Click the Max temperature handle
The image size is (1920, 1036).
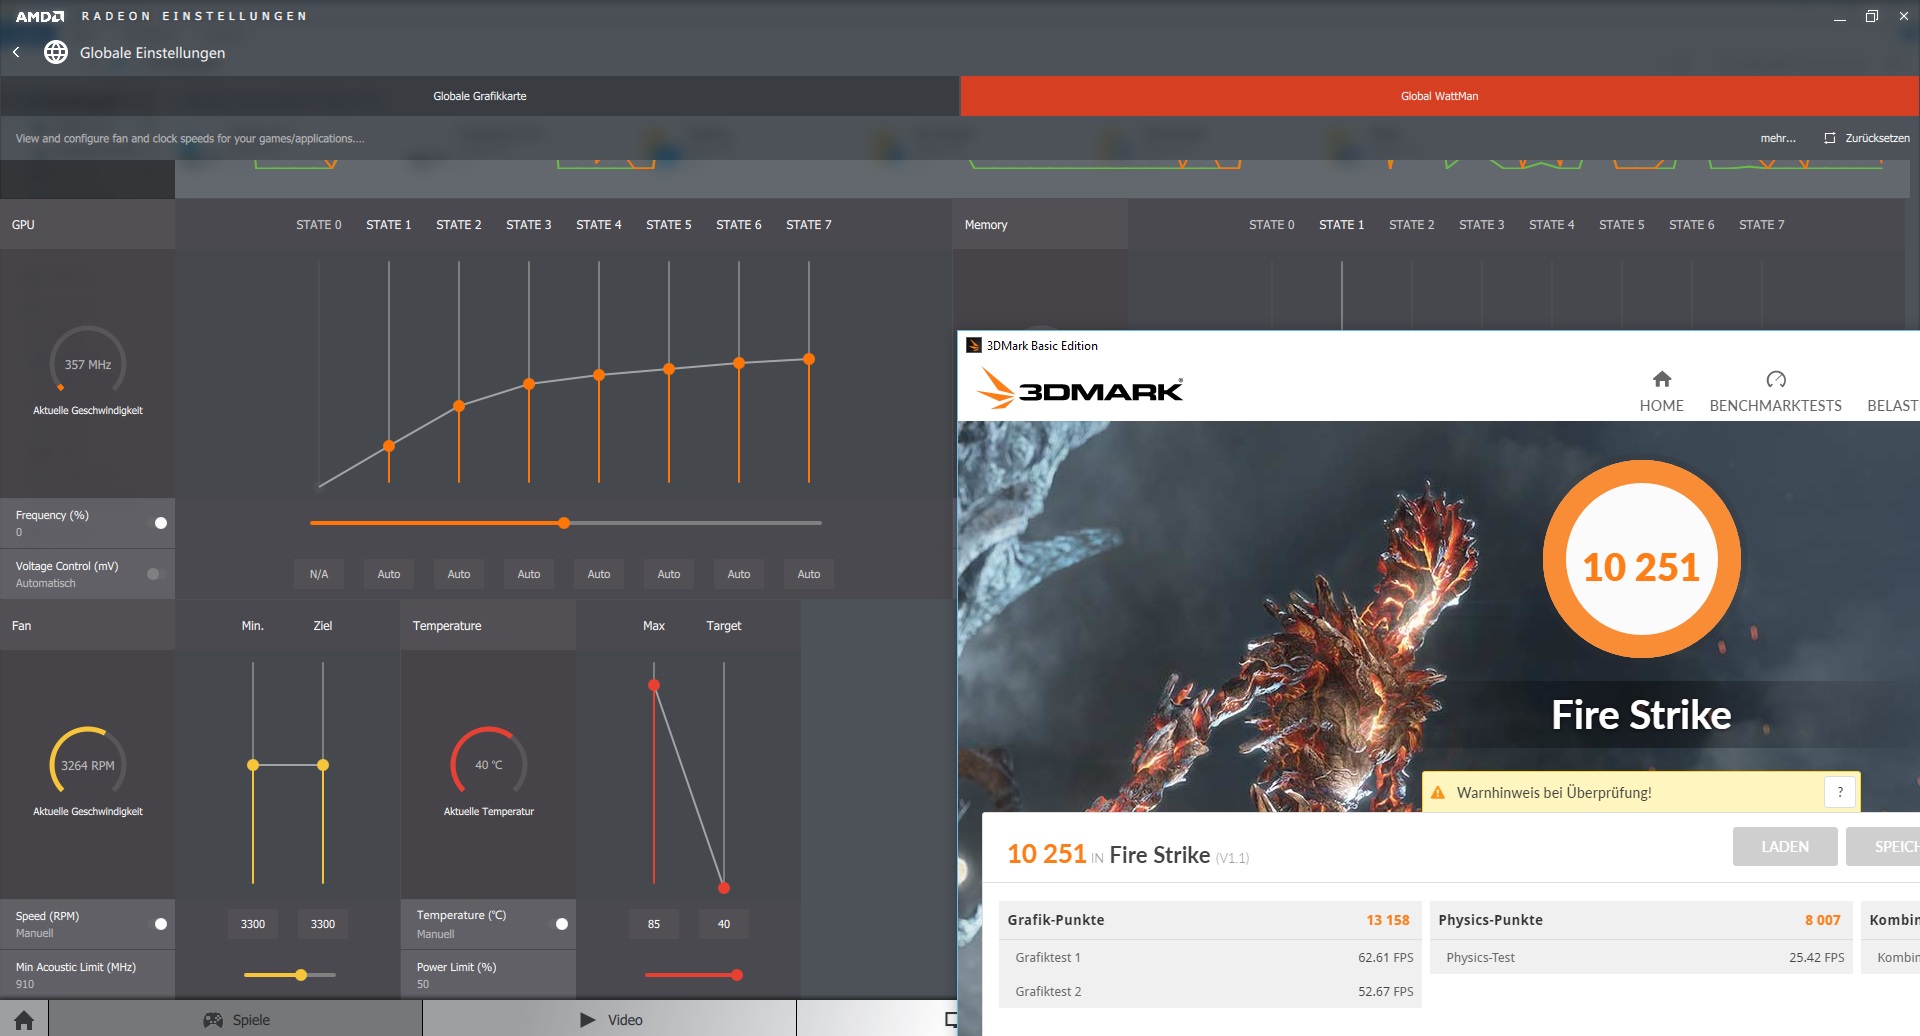coord(654,685)
